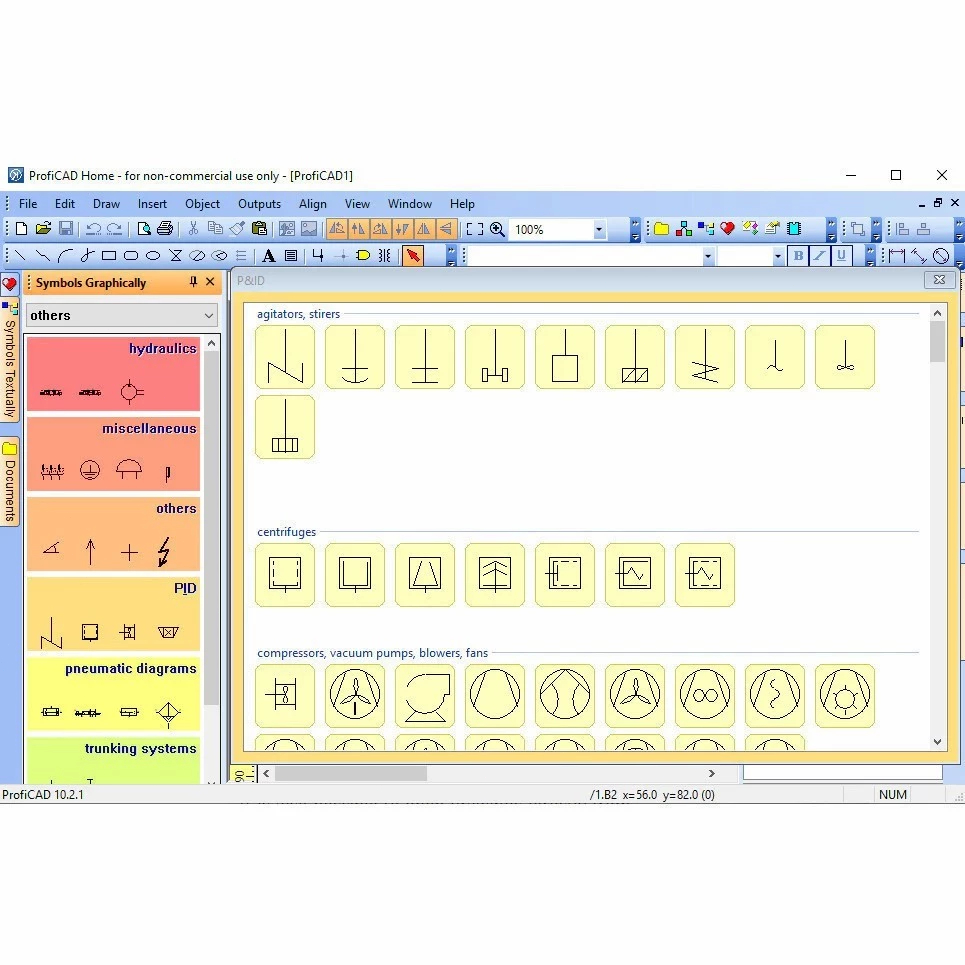Choose the circle diameter dimension tool

(941, 255)
